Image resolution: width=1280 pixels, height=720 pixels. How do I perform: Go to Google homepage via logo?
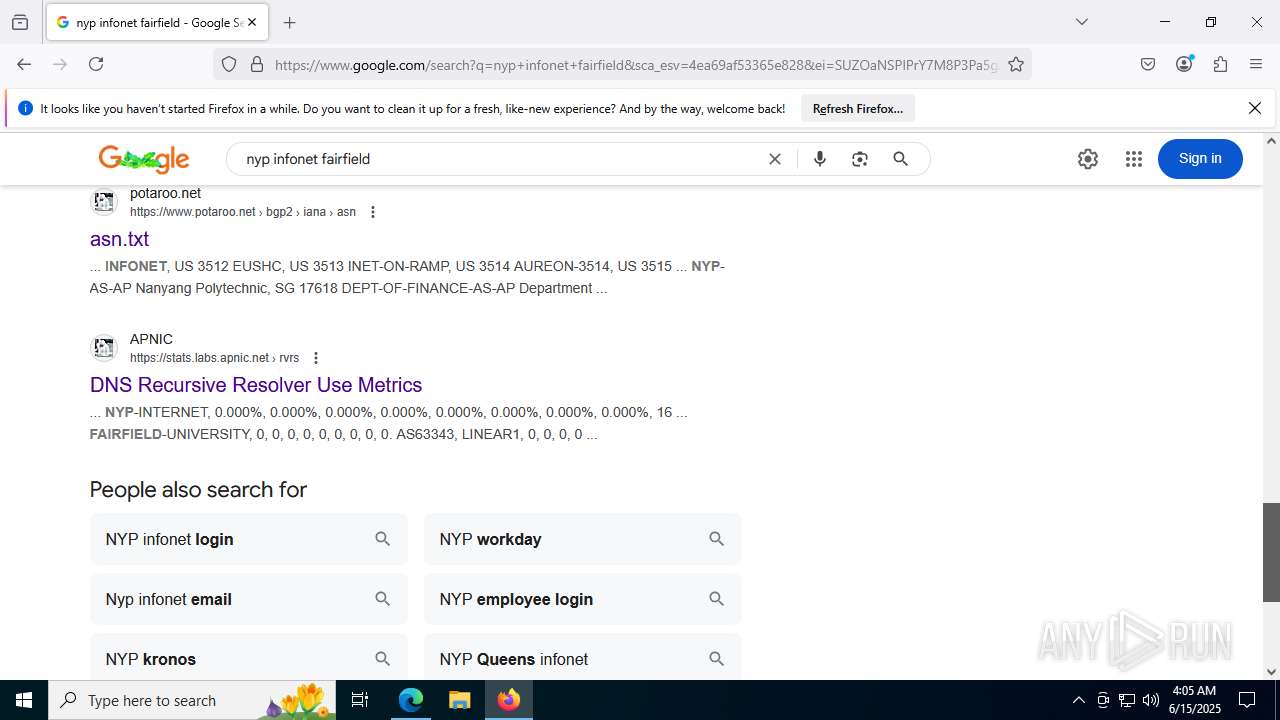144,159
